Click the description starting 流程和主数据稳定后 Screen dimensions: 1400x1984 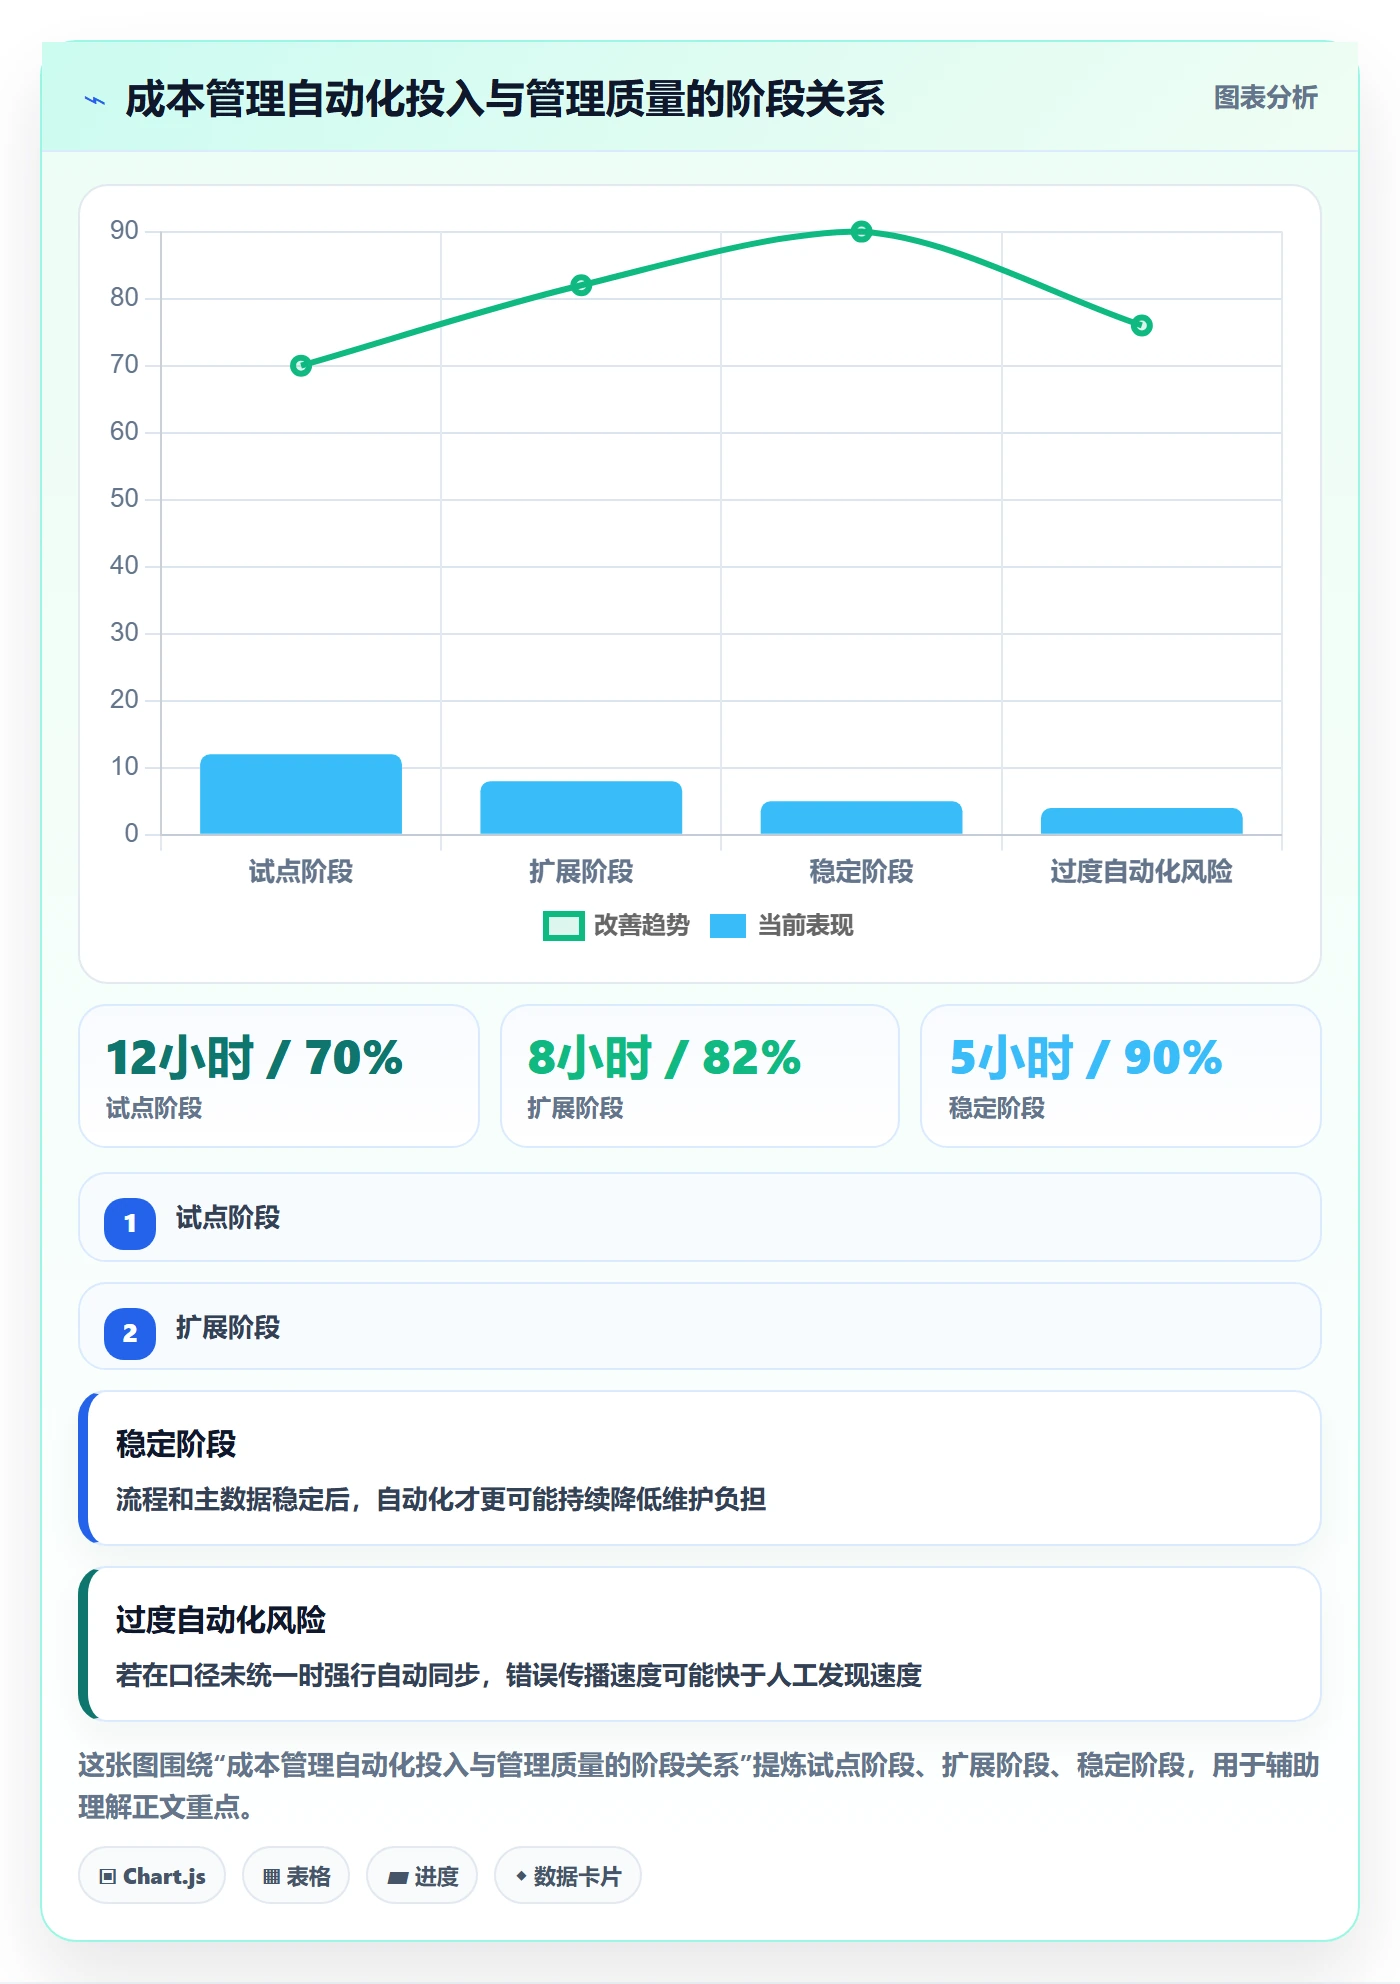(441, 1499)
